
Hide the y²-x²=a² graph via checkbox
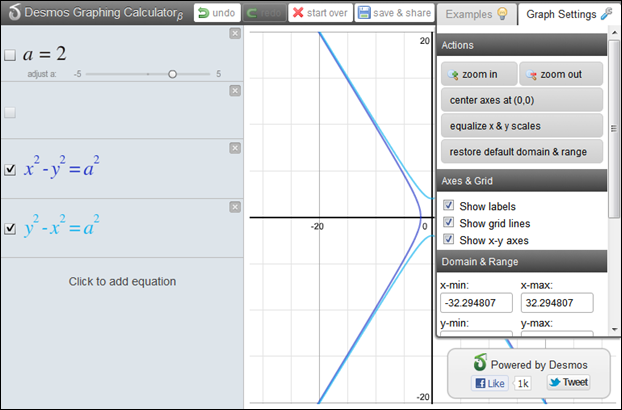click(10, 228)
